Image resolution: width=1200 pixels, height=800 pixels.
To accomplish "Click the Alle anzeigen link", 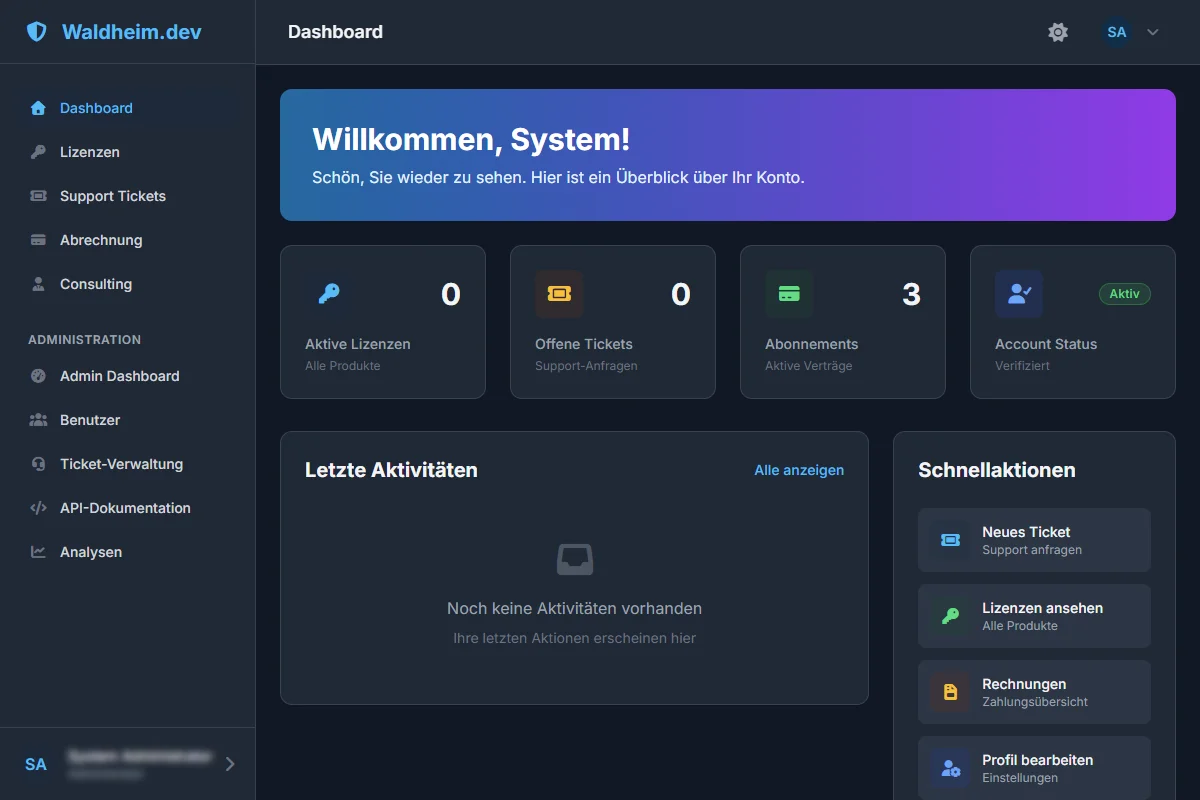I will click(x=799, y=470).
